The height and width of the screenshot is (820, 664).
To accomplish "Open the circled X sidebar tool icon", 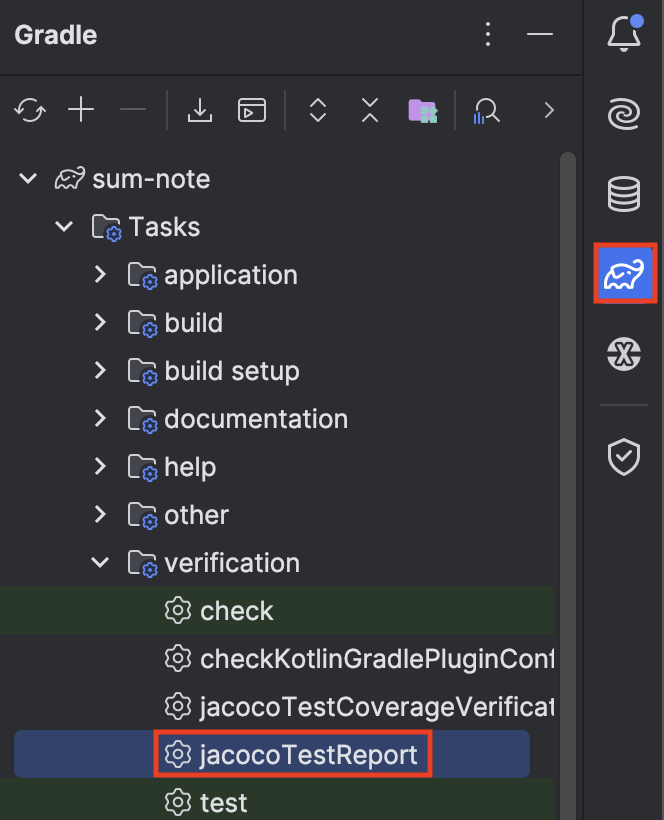I will (x=624, y=354).
